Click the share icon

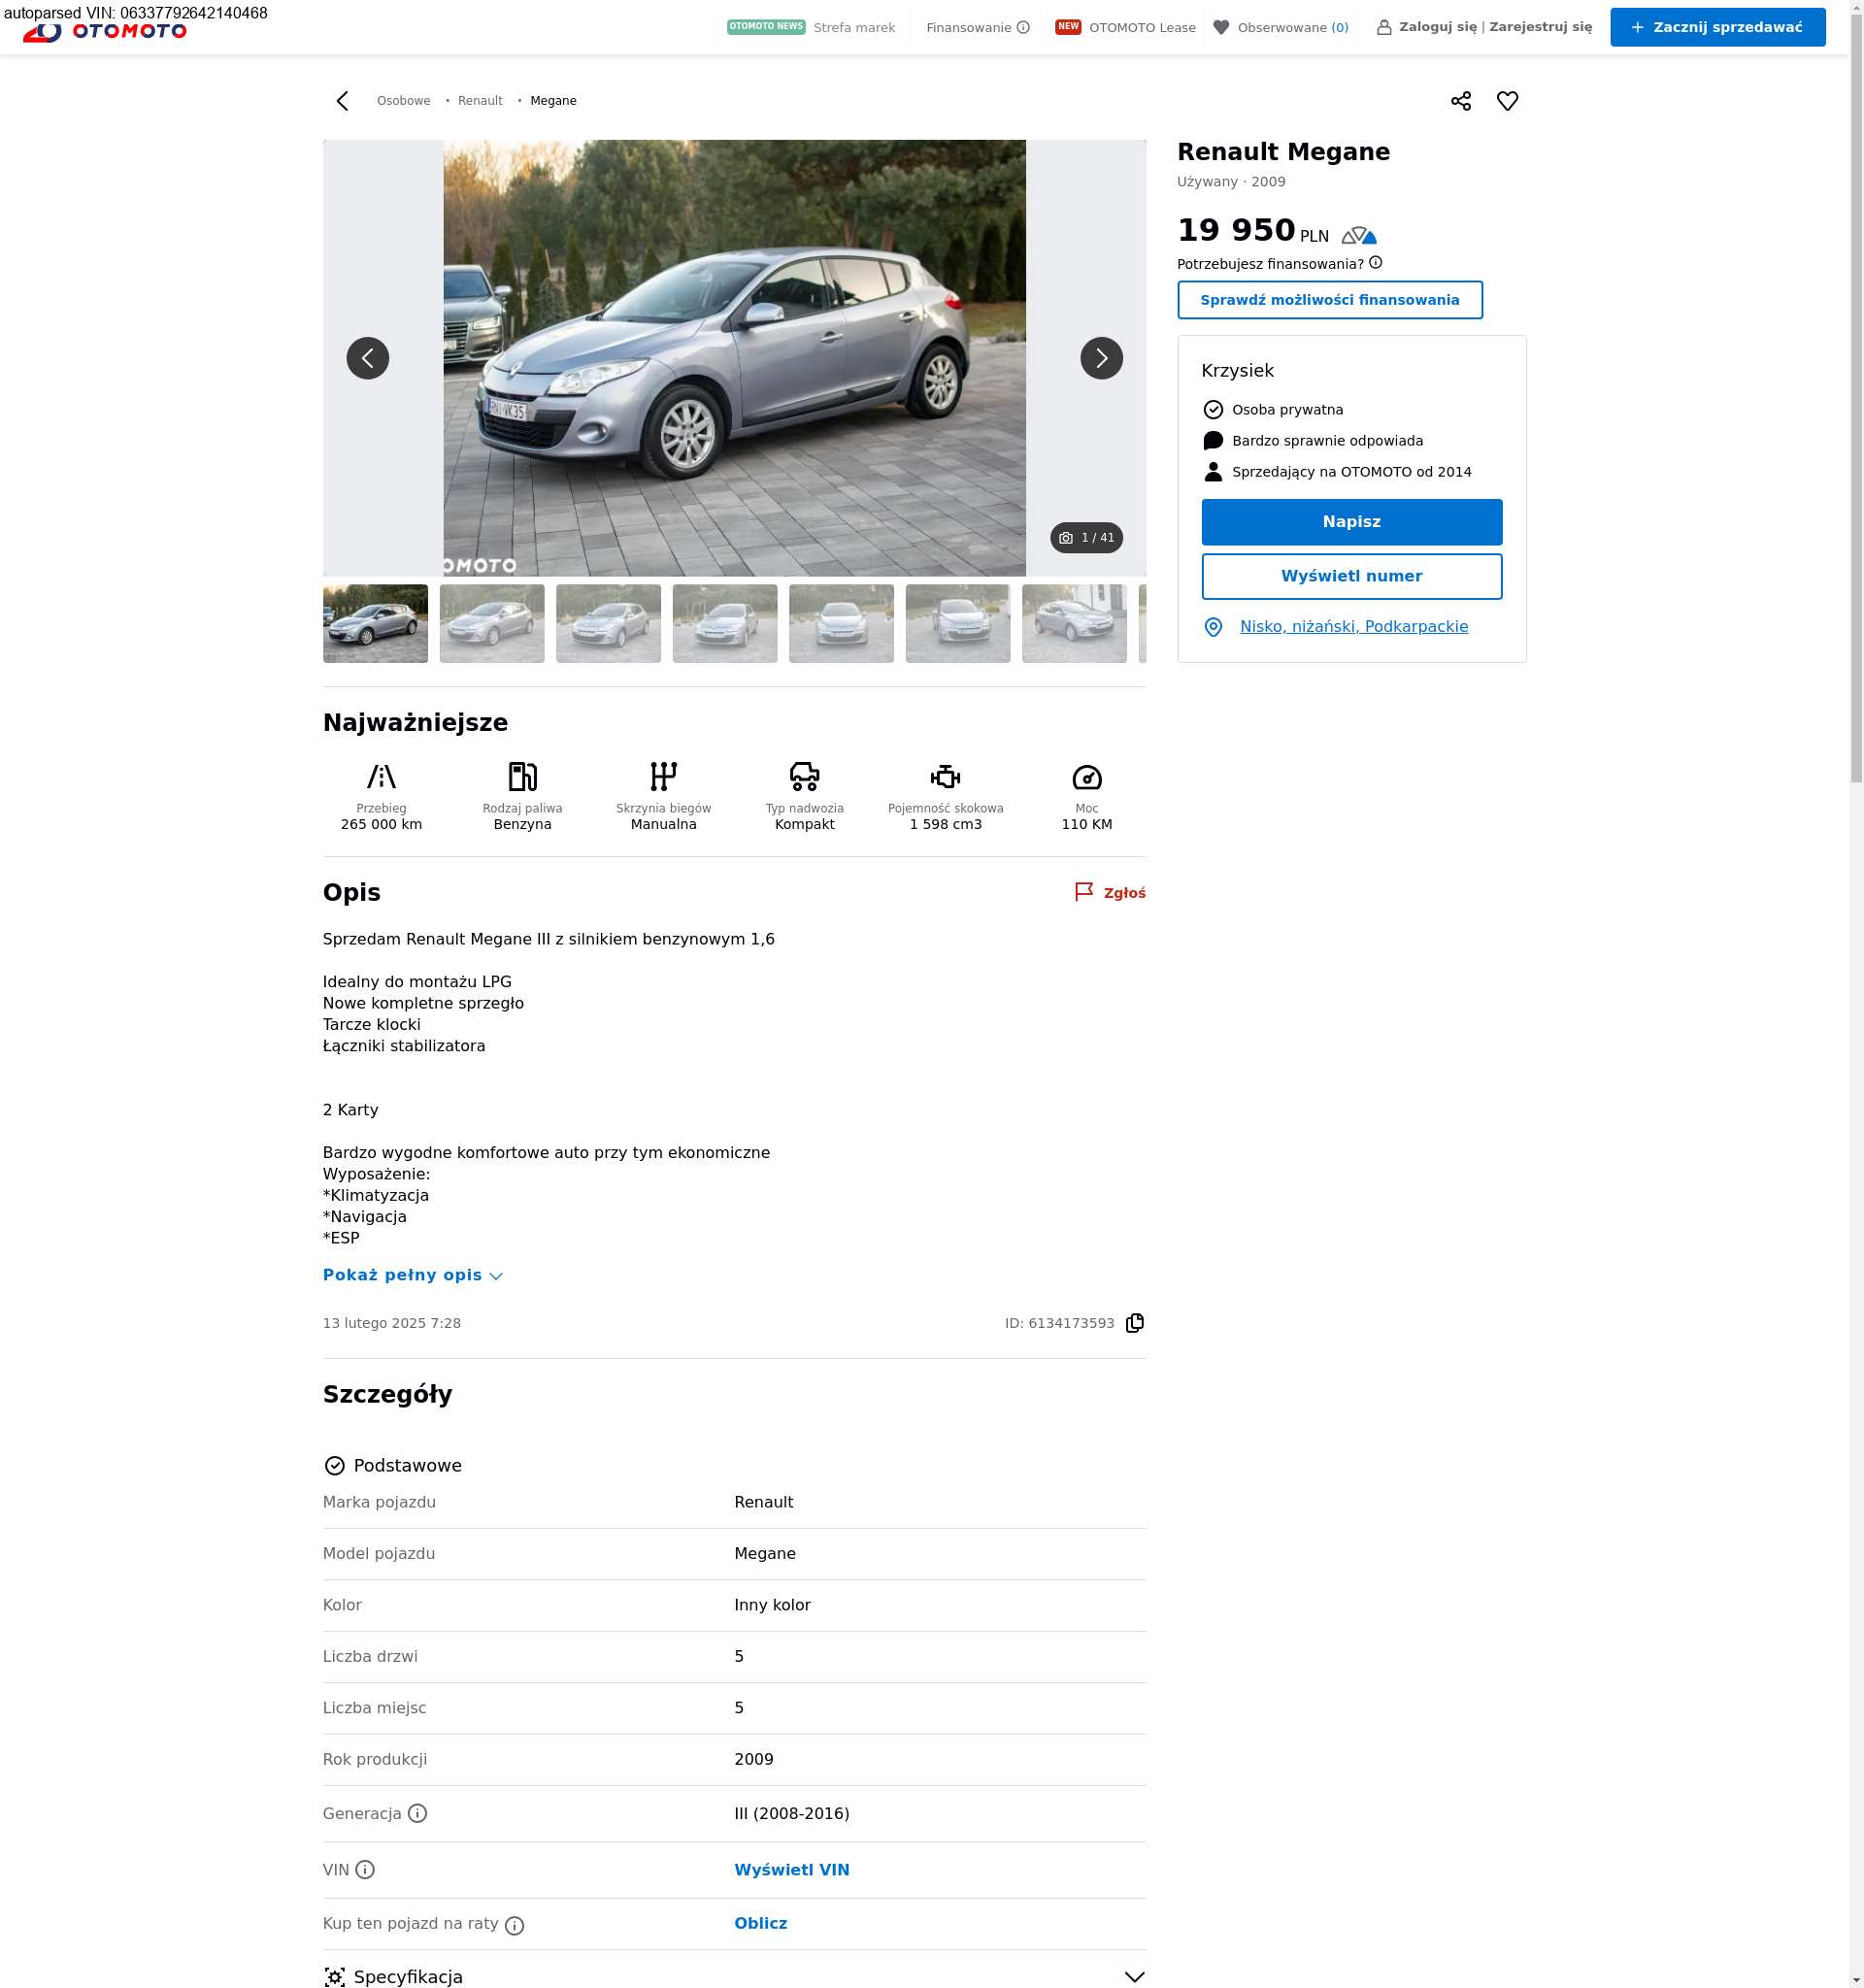coord(1460,101)
